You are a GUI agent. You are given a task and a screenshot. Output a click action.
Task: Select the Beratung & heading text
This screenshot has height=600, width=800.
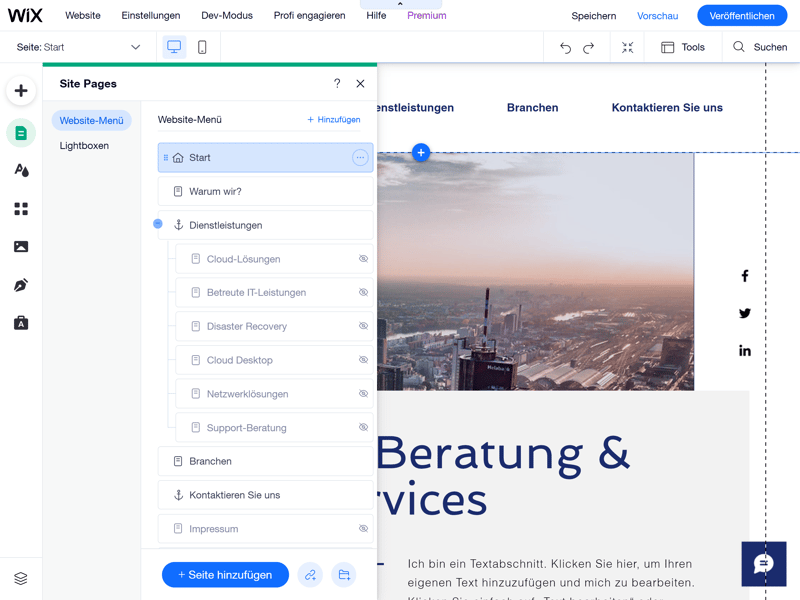[x=504, y=454]
